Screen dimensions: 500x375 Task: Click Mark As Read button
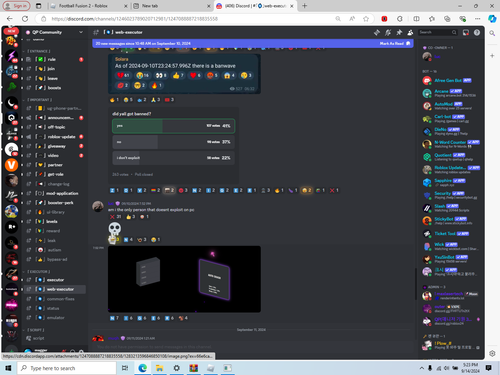tap(395, 43)
